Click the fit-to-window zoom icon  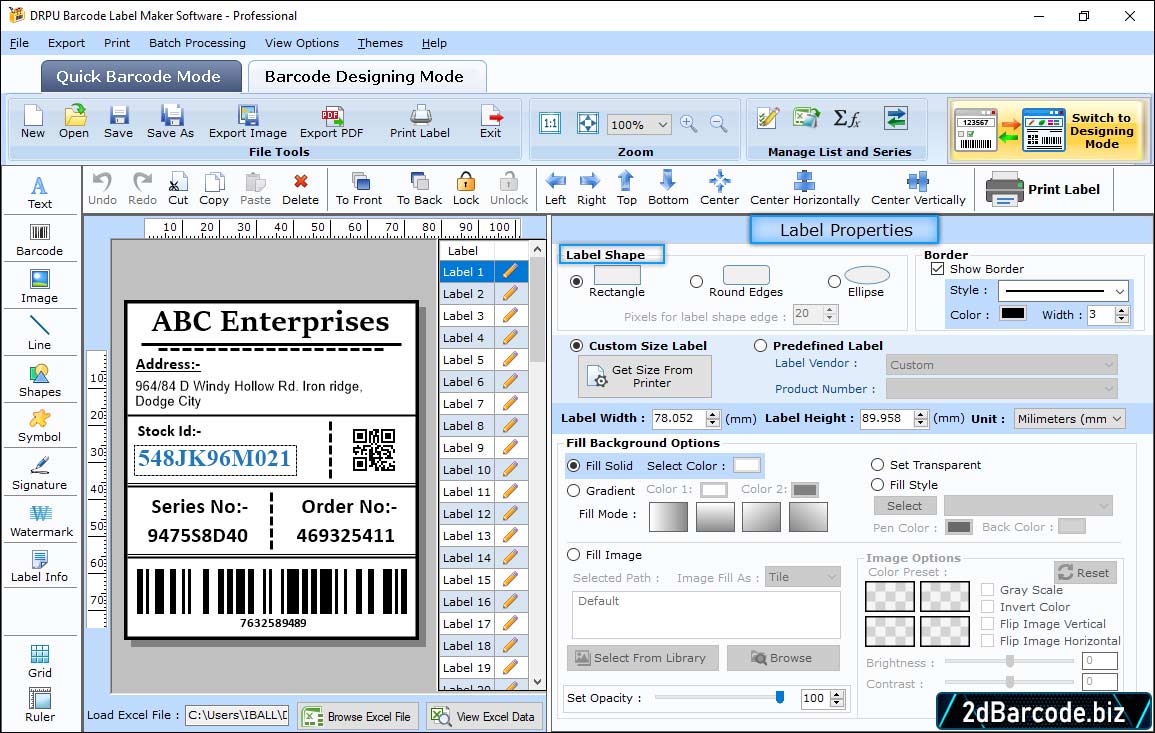(x=588, y=123)
